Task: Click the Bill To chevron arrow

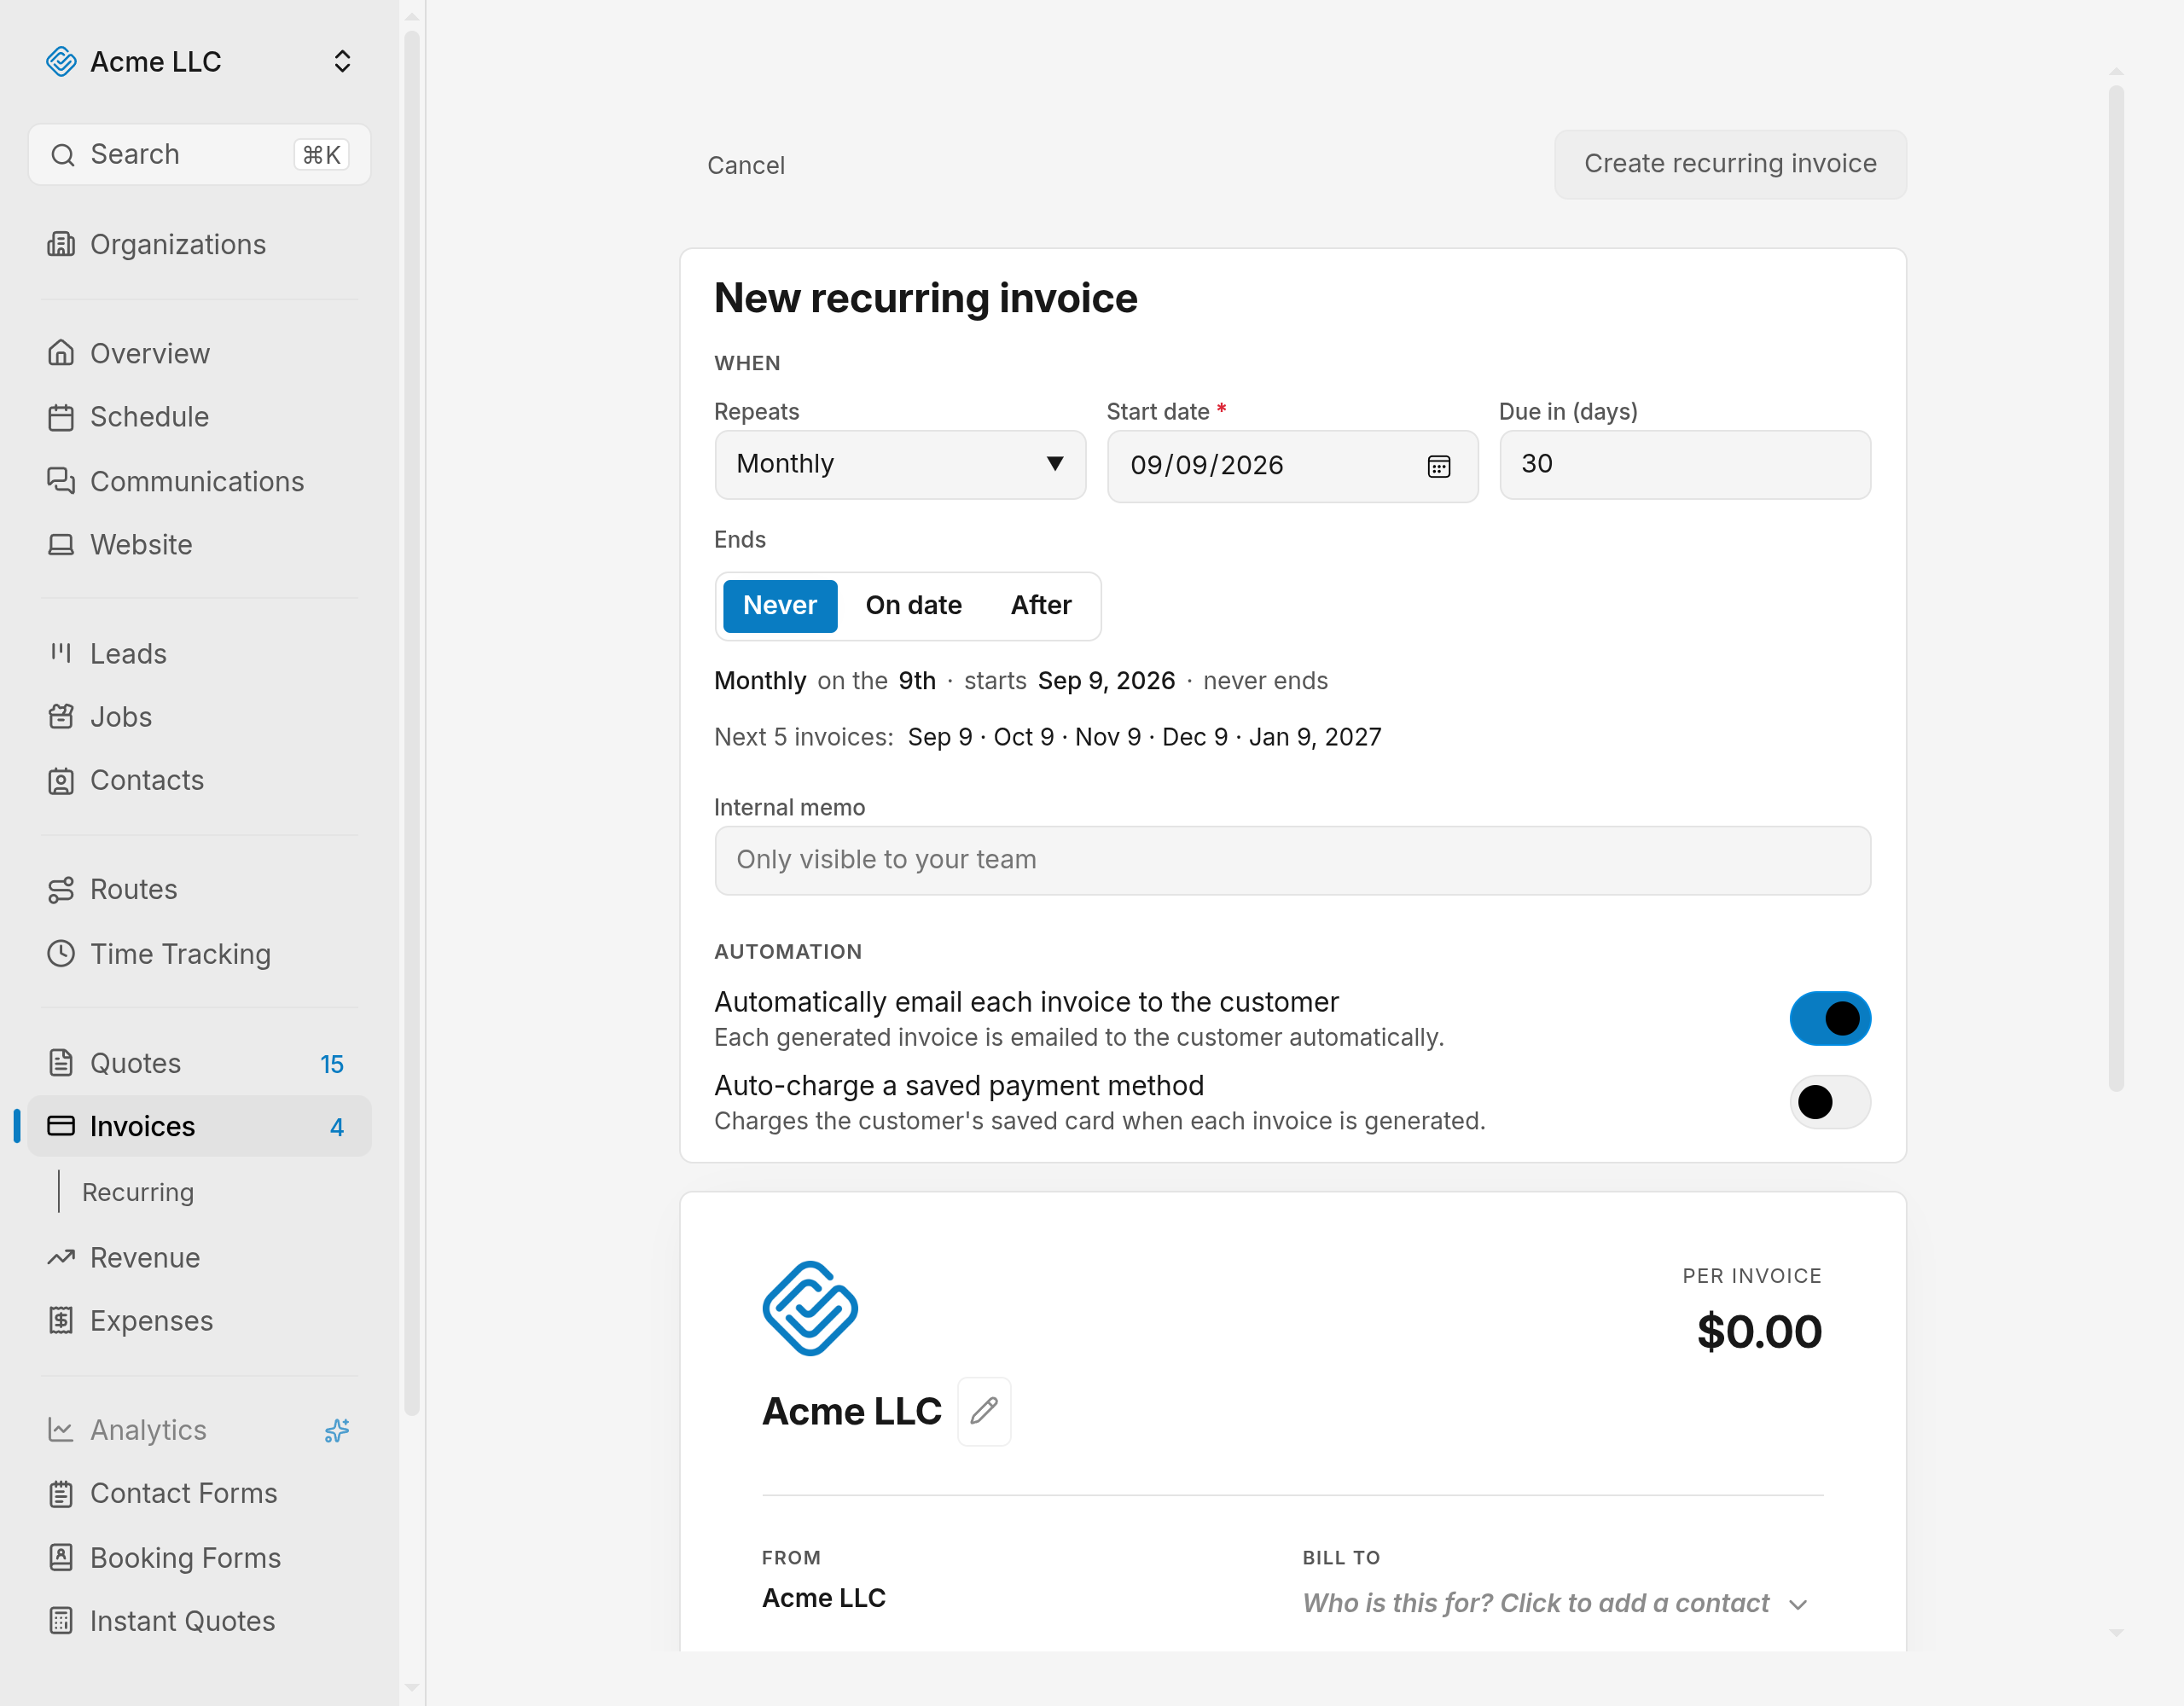Action: click(x=1798, y=1605)
